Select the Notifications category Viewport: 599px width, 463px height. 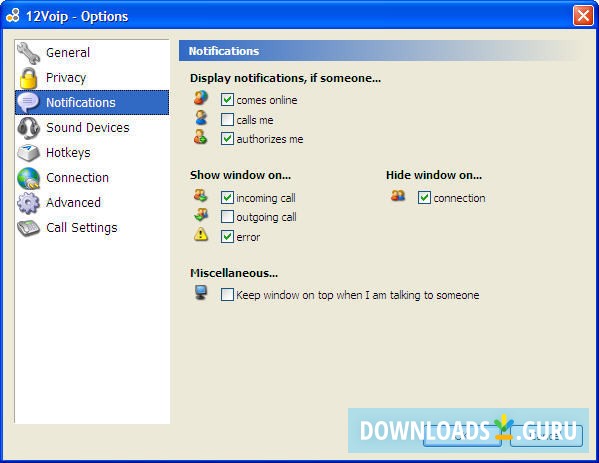tap(92, 102)
